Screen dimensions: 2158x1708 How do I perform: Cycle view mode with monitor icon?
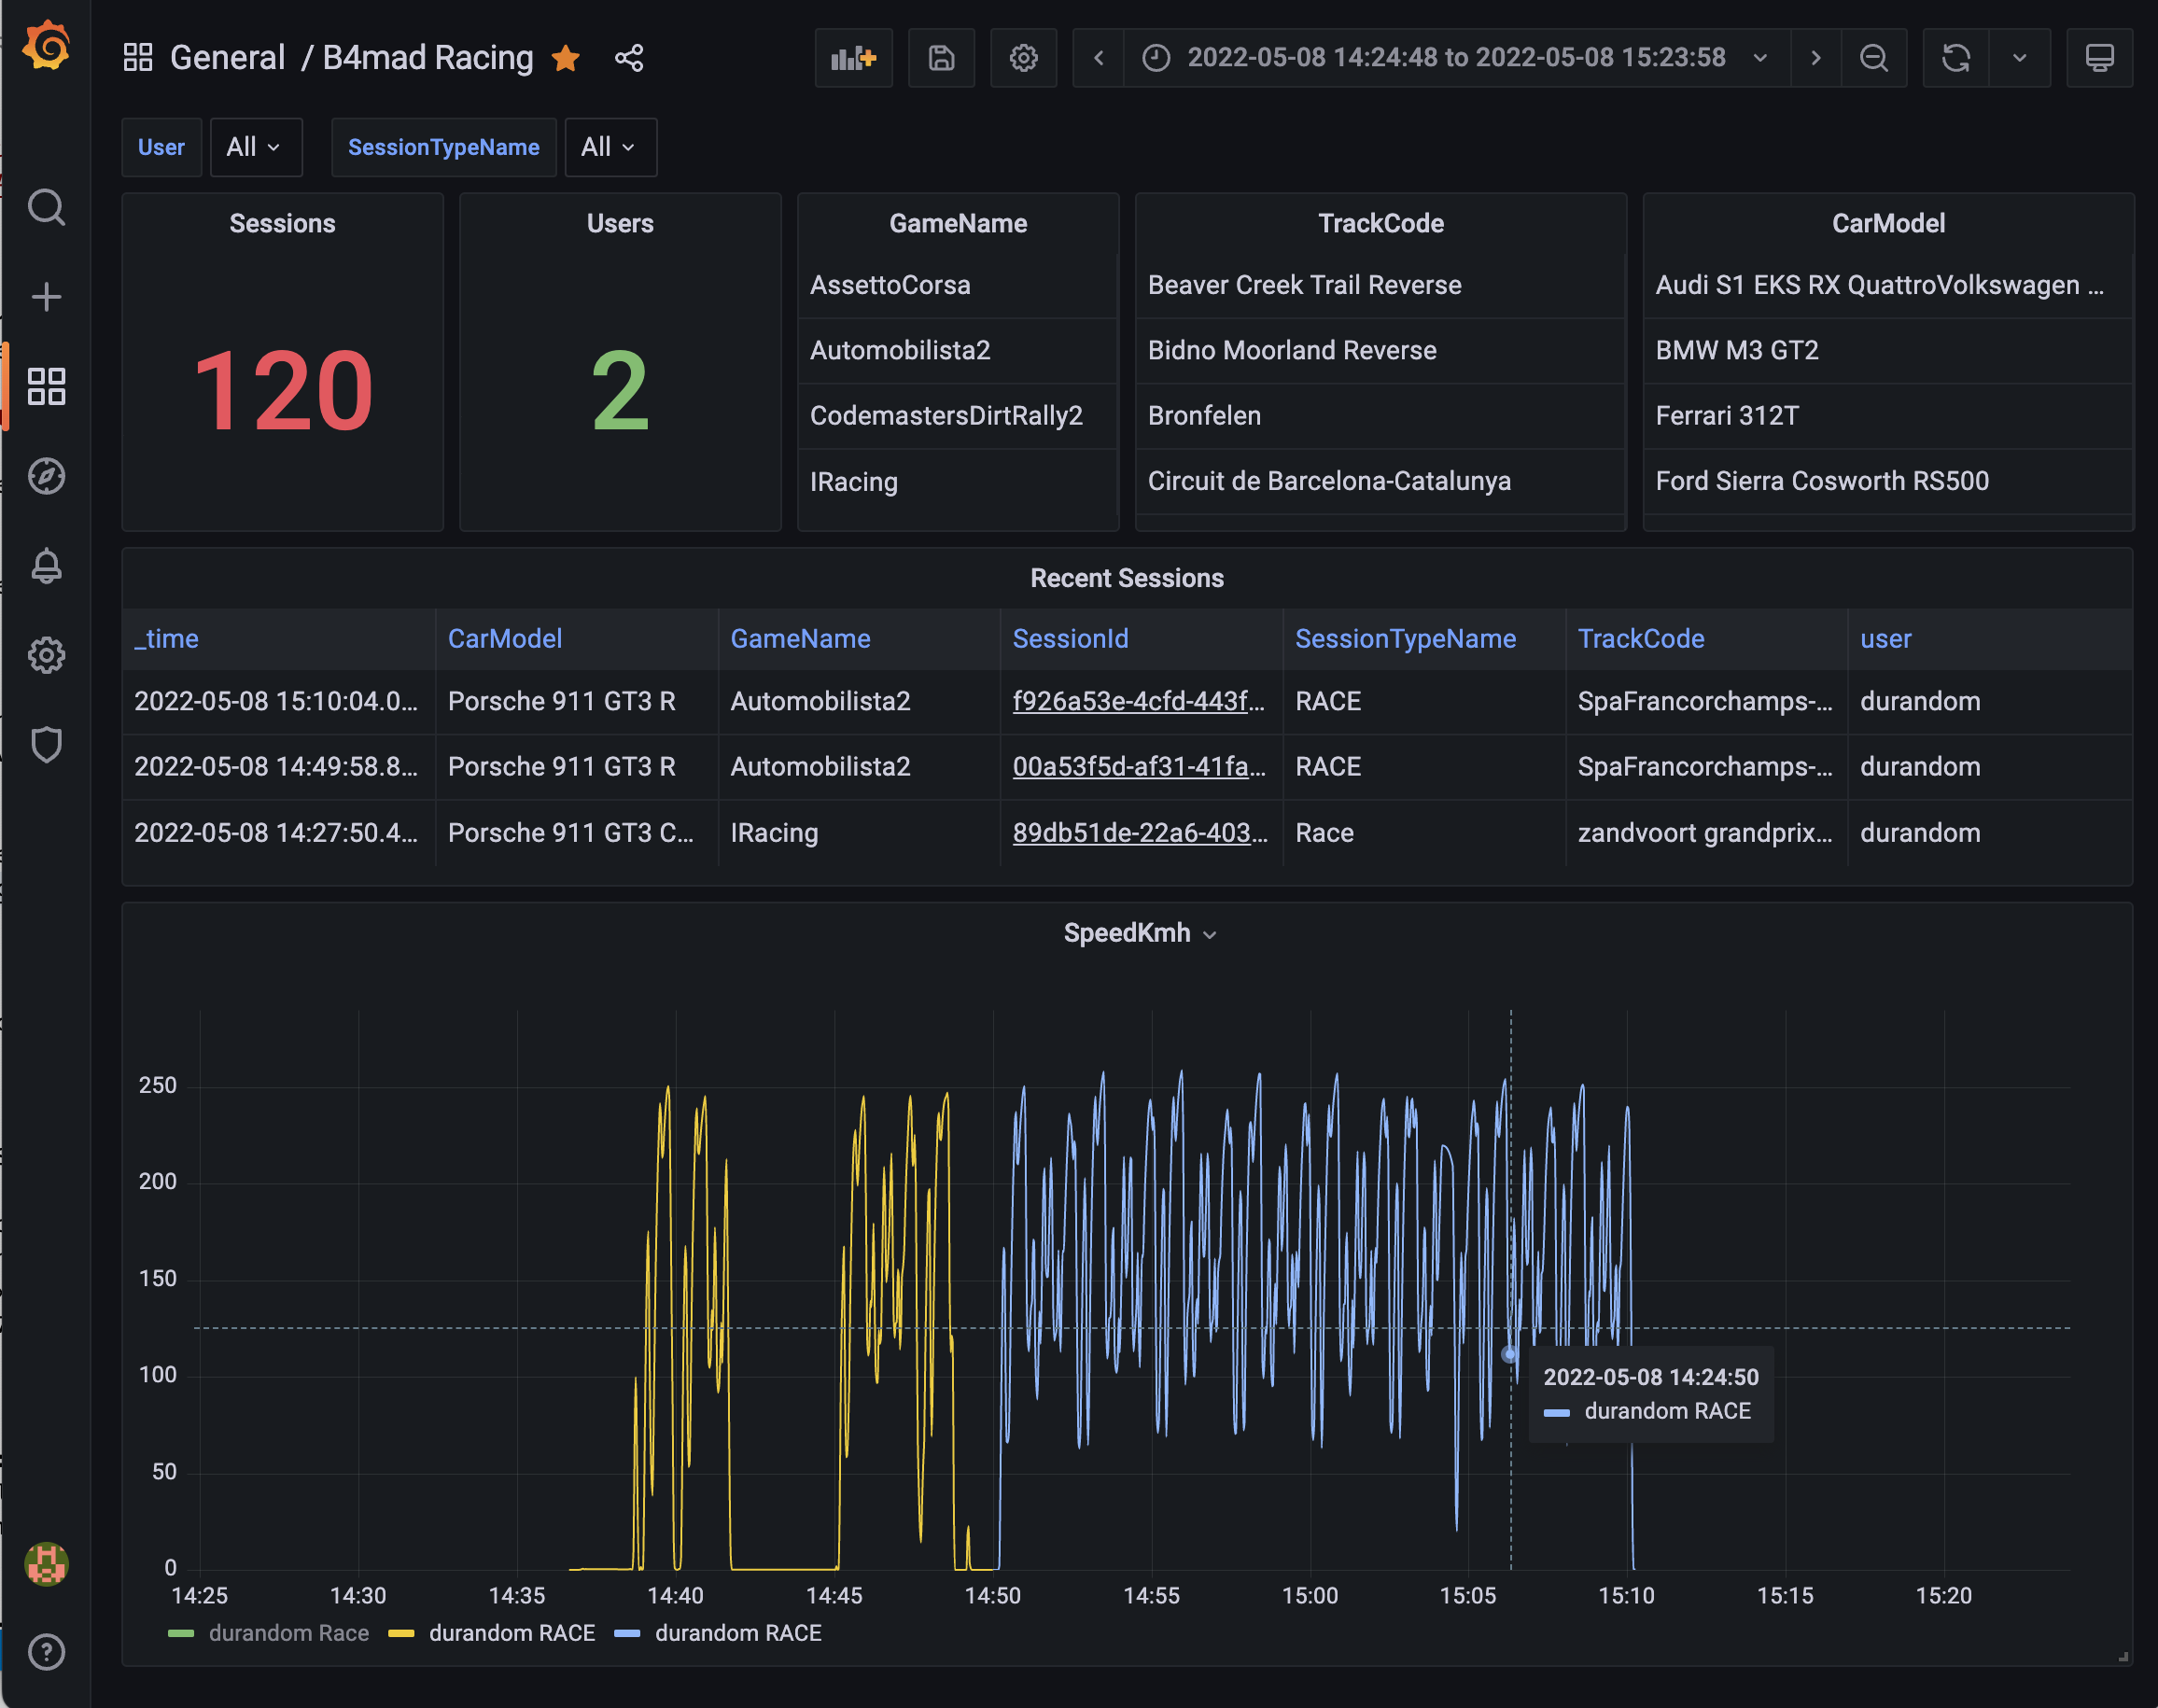pos(2099,58)
